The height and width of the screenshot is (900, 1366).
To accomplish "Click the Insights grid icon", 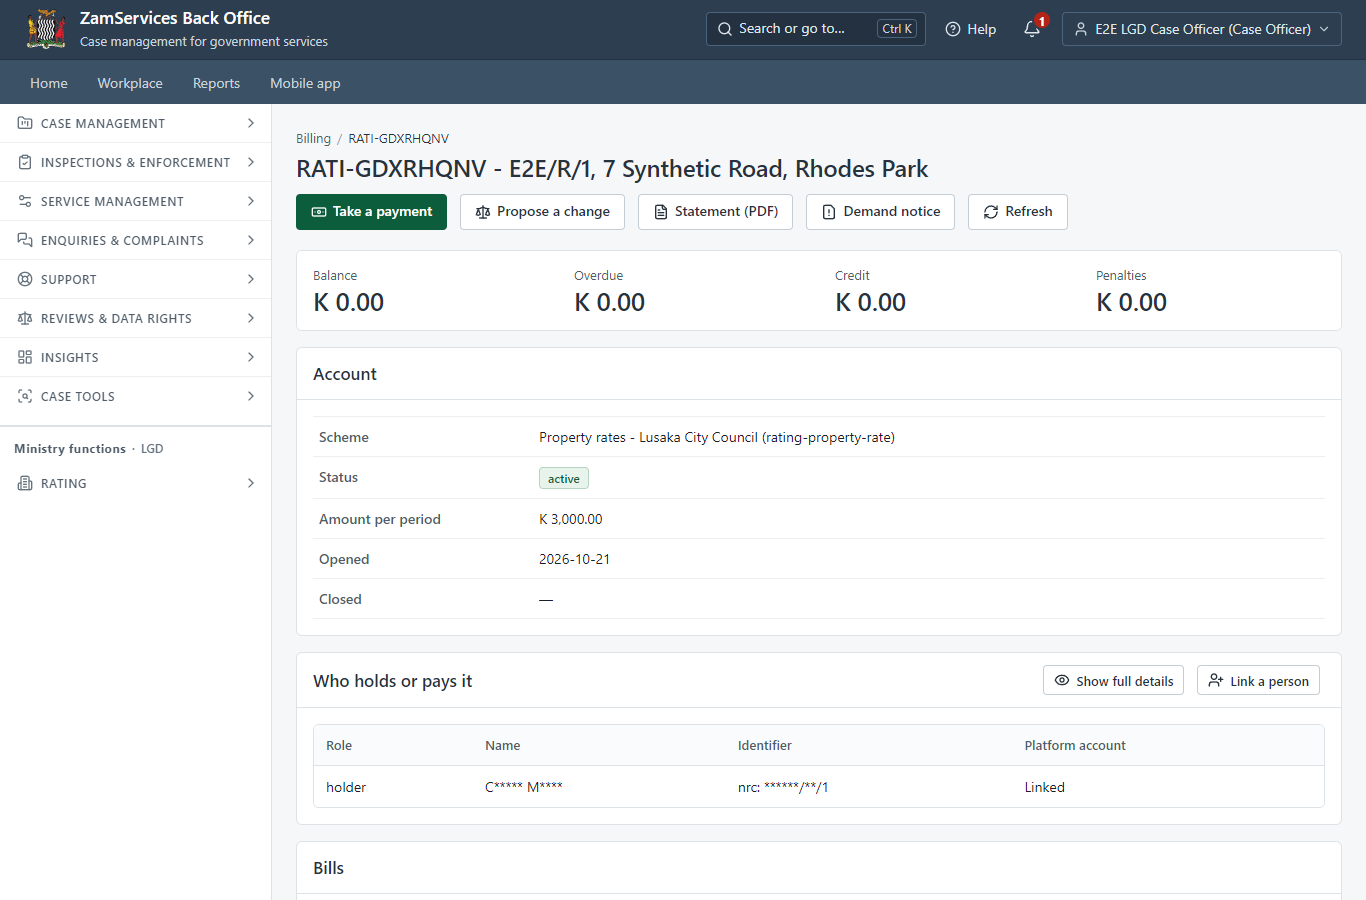I will point(25,357).
